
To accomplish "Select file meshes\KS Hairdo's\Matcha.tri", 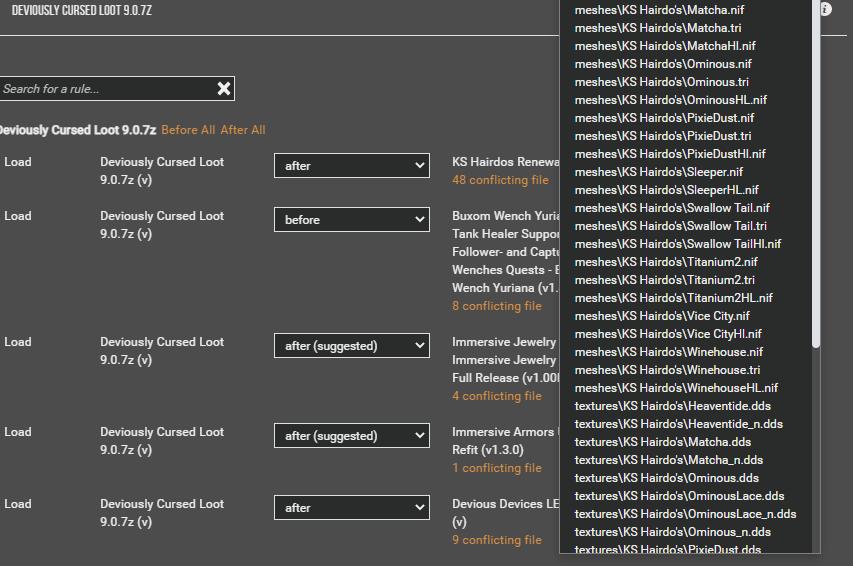I will click(658, 28).
